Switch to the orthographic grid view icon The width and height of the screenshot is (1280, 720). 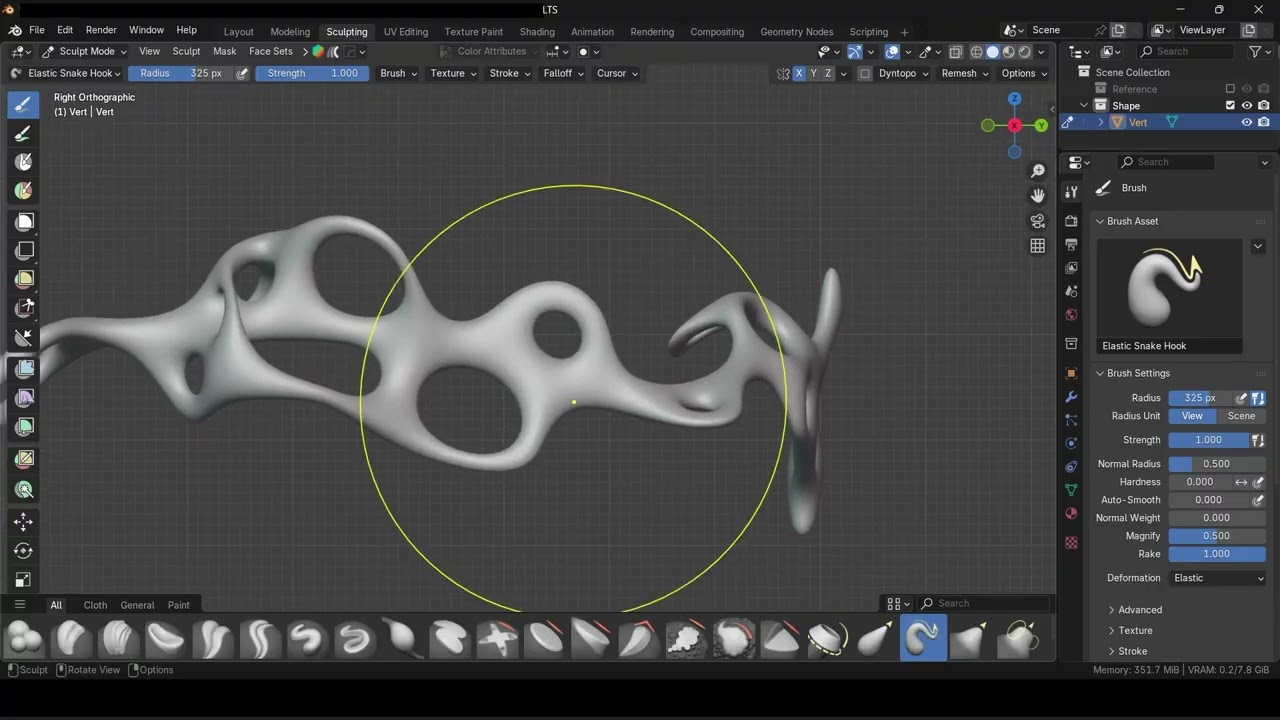pyautogui.click(x=1038, y=246)
